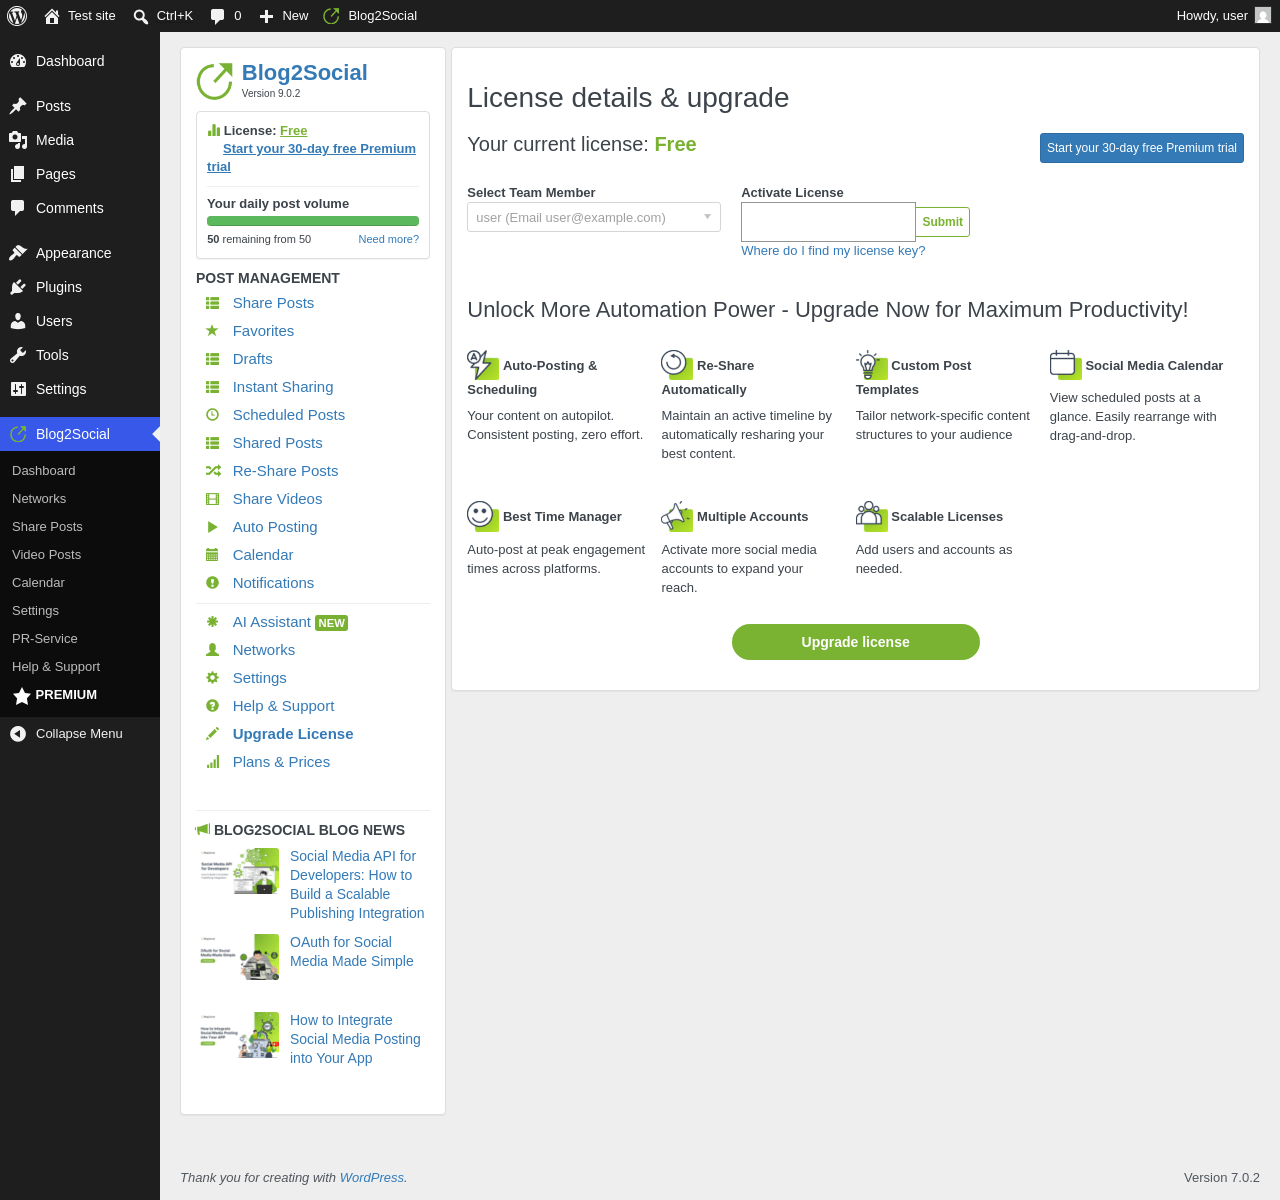Open the Blog2Social menu item in WordPress sidebar

click(80, 434)
